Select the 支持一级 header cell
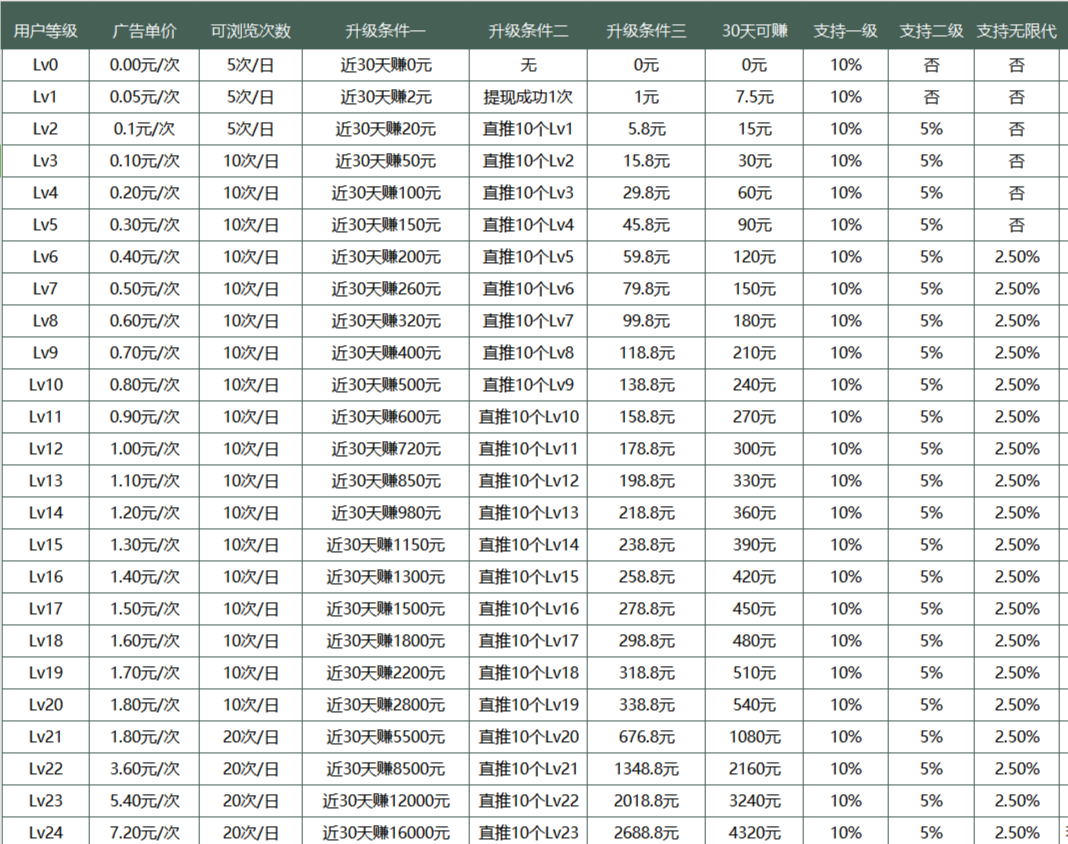Screen dimensions: 1068x844 (x=845, y=31)
